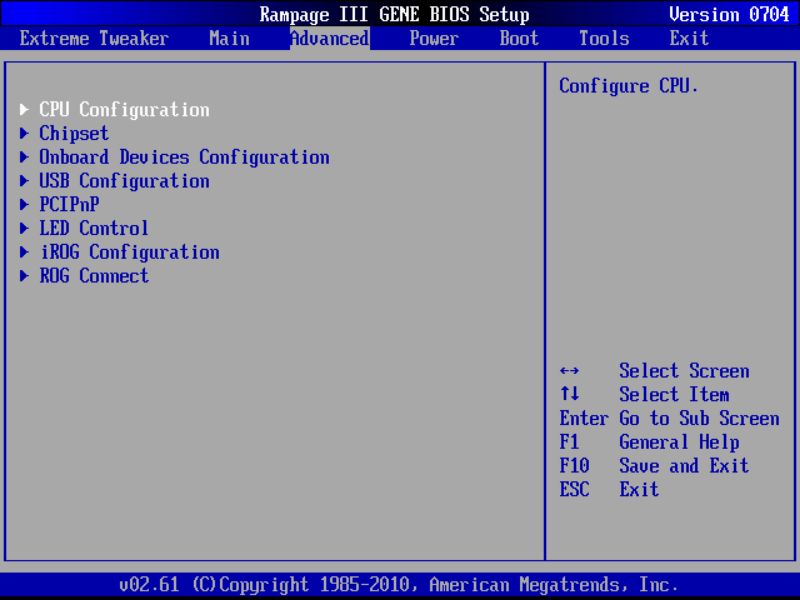Click the 'Select Screen' help line
The width and height of the screenshot is (800, 600).
[684, 371]
